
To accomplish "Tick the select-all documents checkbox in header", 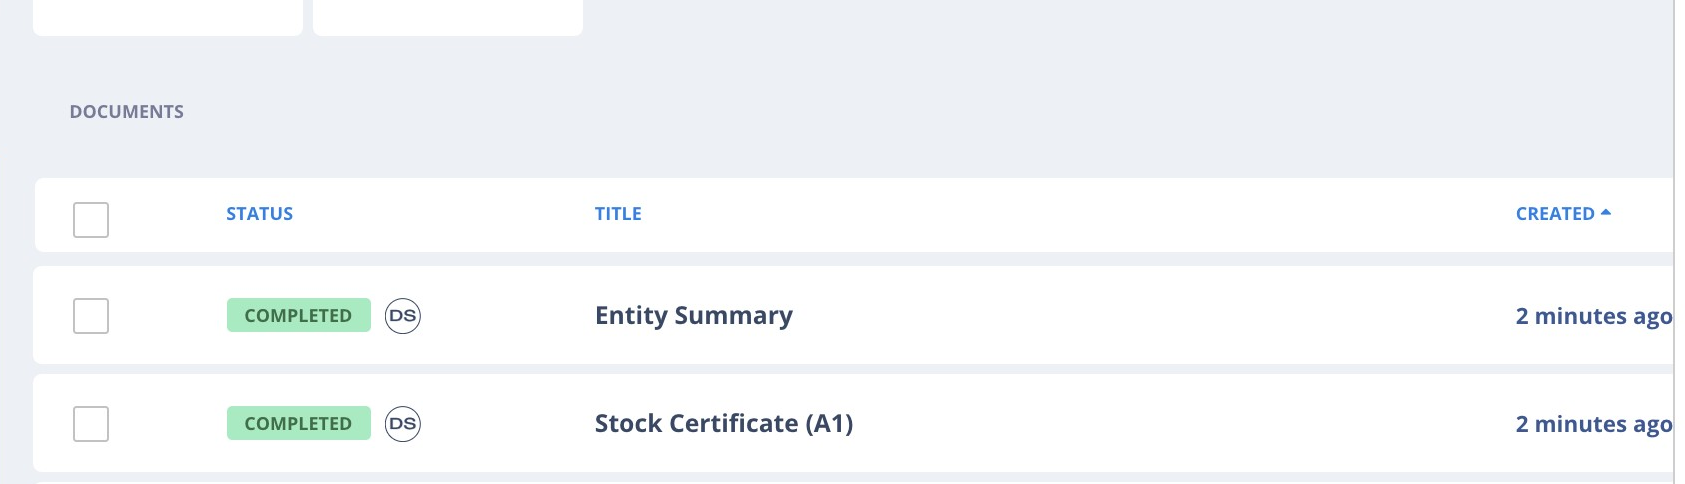I will [91, 220].
